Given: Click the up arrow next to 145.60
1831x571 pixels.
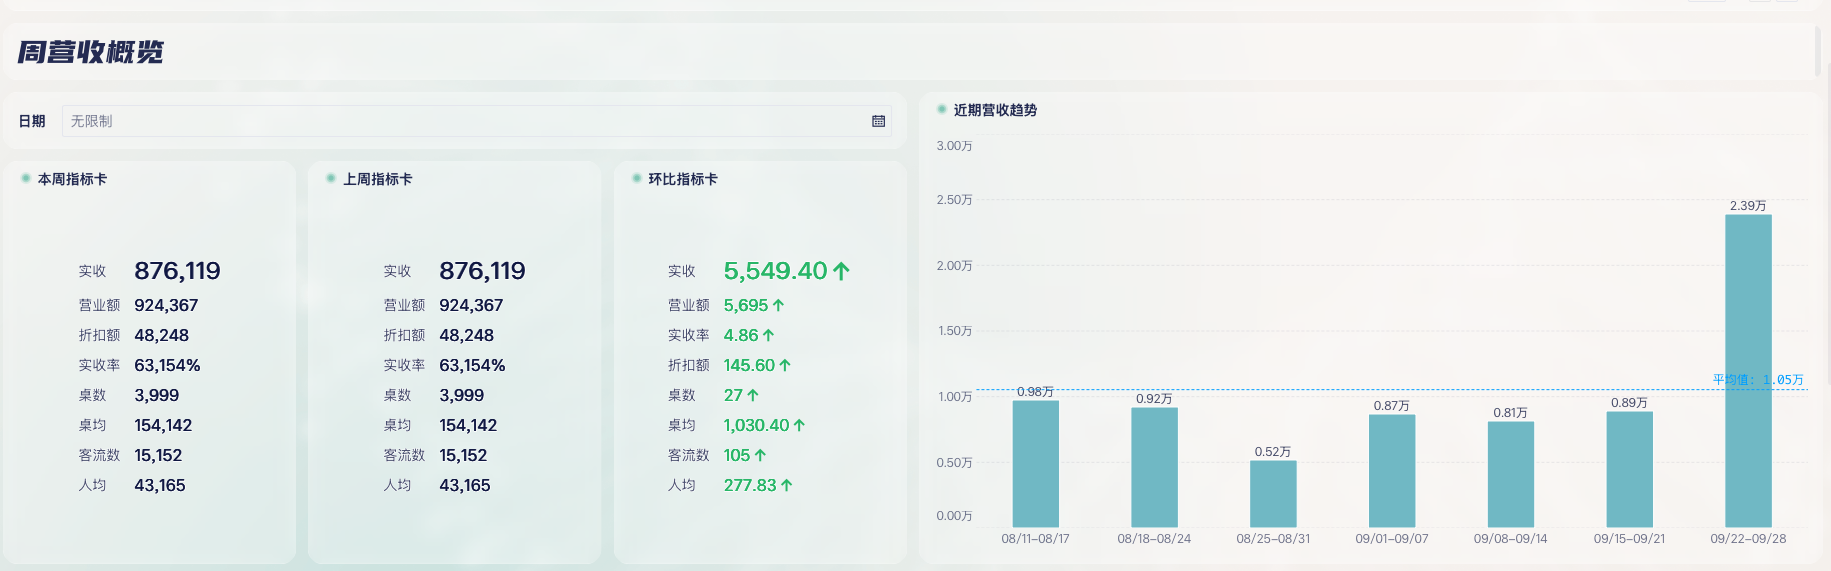Looking at the screenshot, I should pyautogui.click(x=785, y=365).
